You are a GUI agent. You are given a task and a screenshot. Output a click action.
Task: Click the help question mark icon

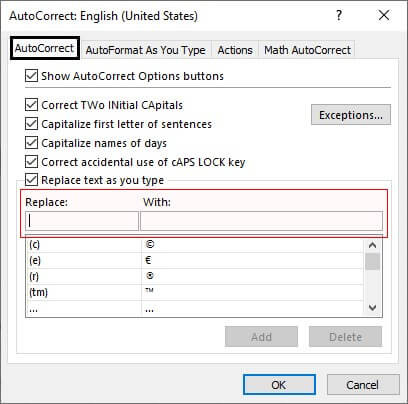coord(339,15)
